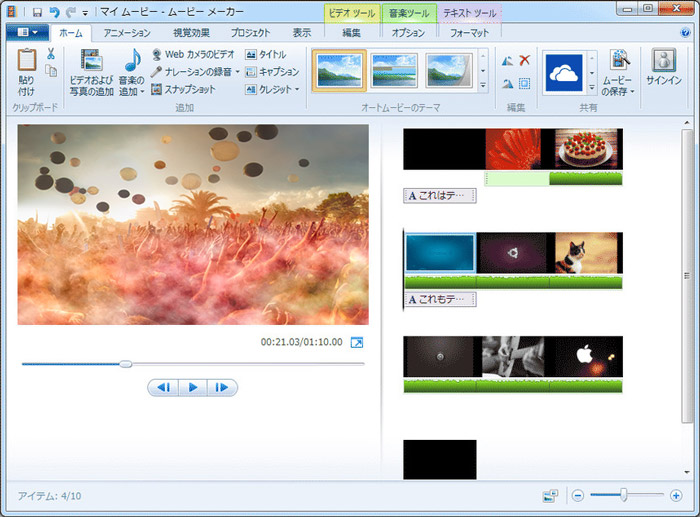Viewport: 700px width, 517px height.
Task: Select the strawberry cake clip
Action: [x=586, y=149]
